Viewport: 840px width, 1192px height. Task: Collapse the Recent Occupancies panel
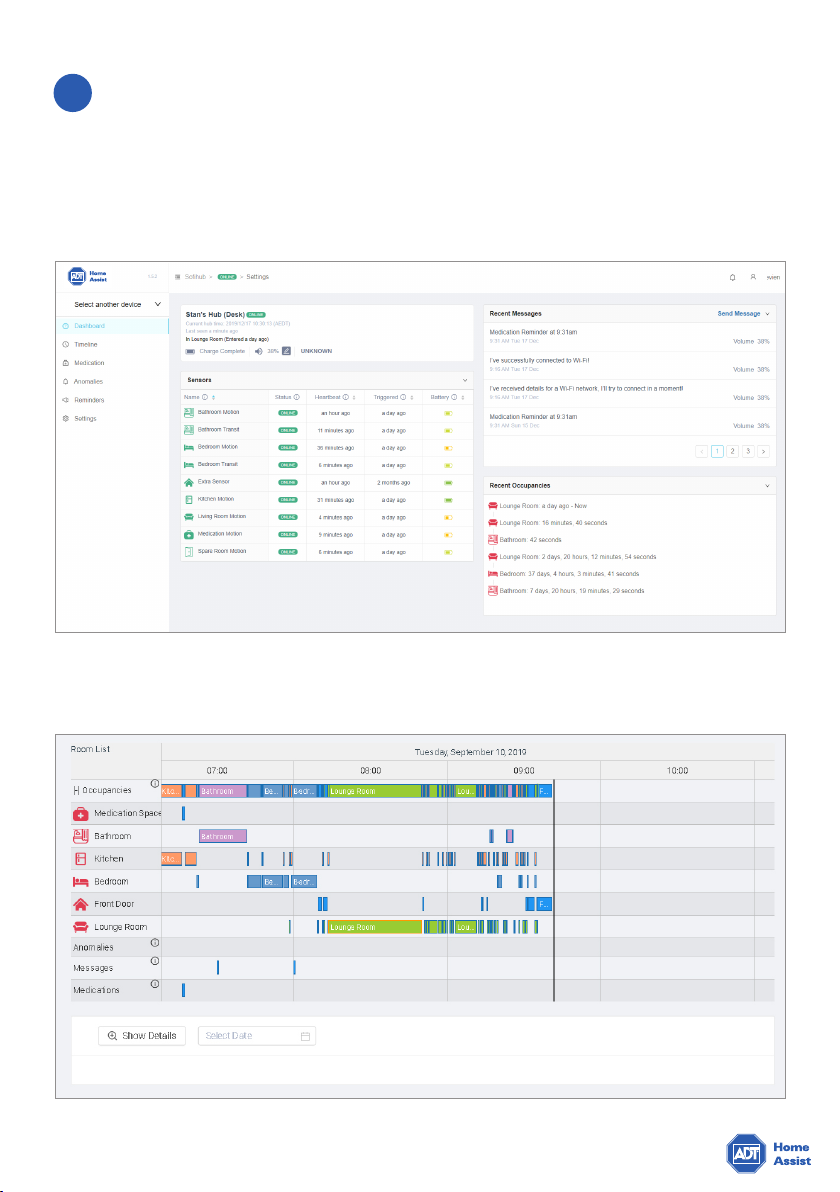[x=767, y=486]
